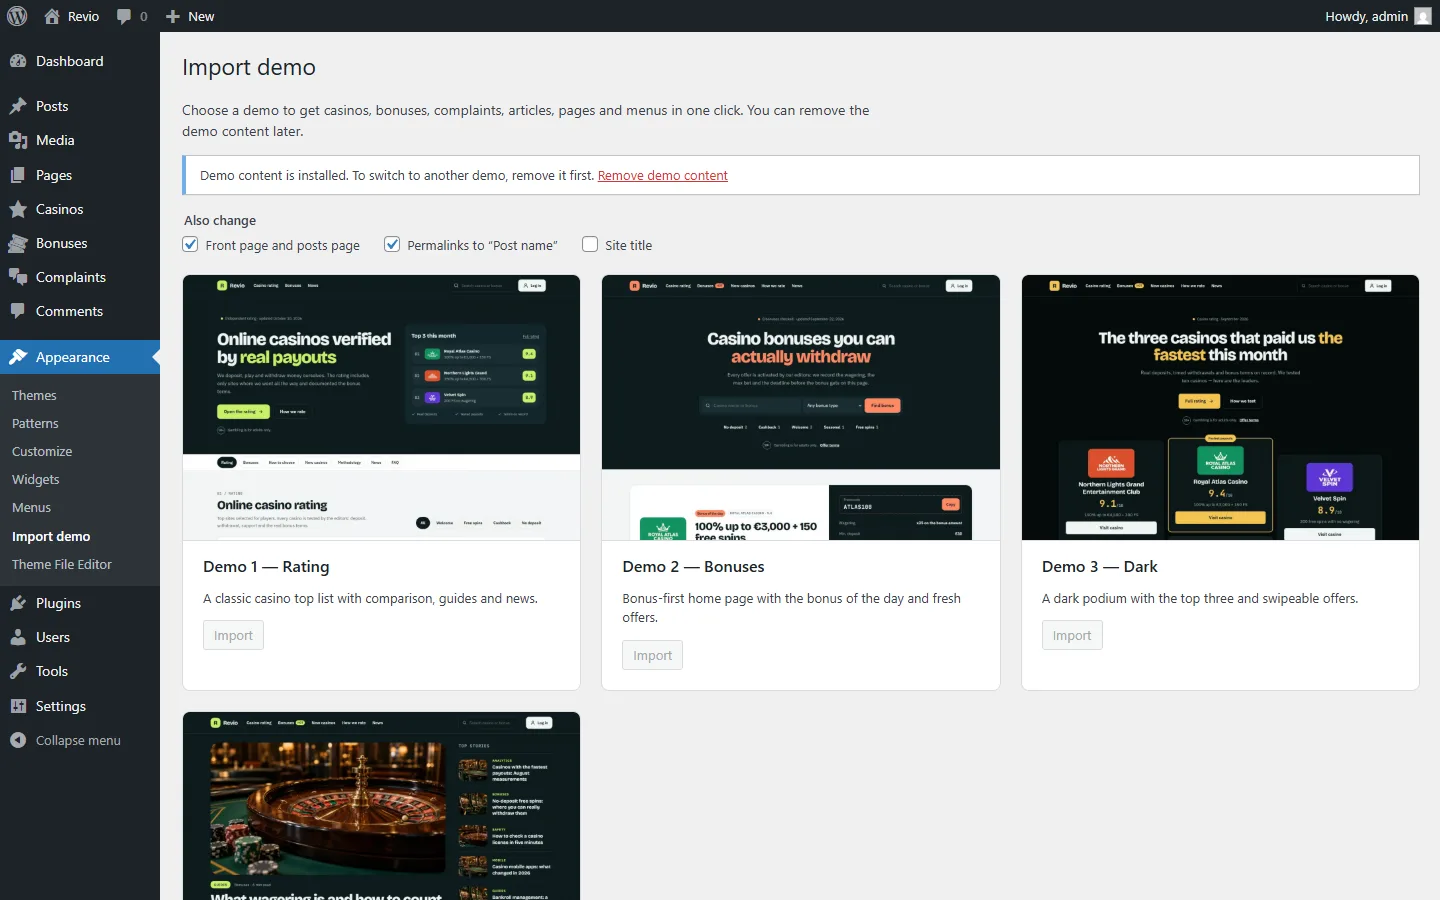
Task: Open the comments bubble icon in admin bar
Action: point(124,16)
